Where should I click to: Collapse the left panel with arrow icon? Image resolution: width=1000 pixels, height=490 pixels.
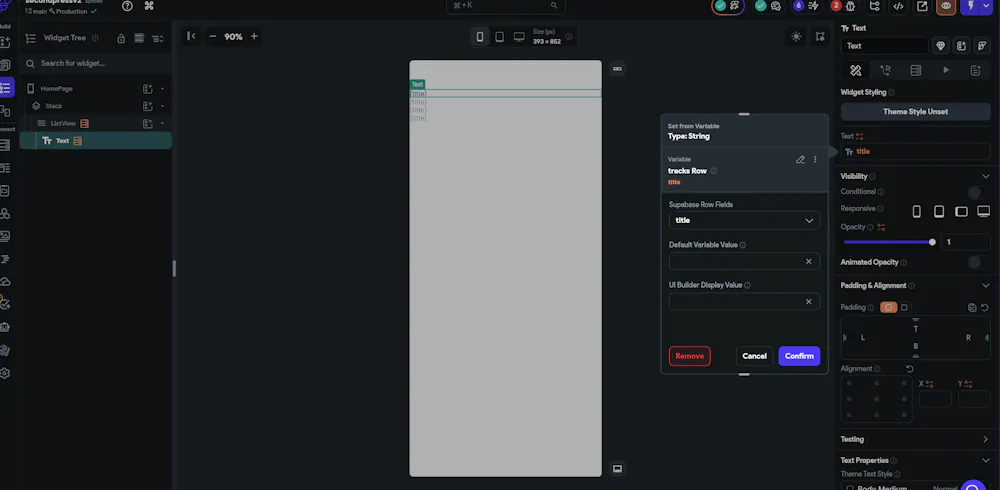coord(191,36)
